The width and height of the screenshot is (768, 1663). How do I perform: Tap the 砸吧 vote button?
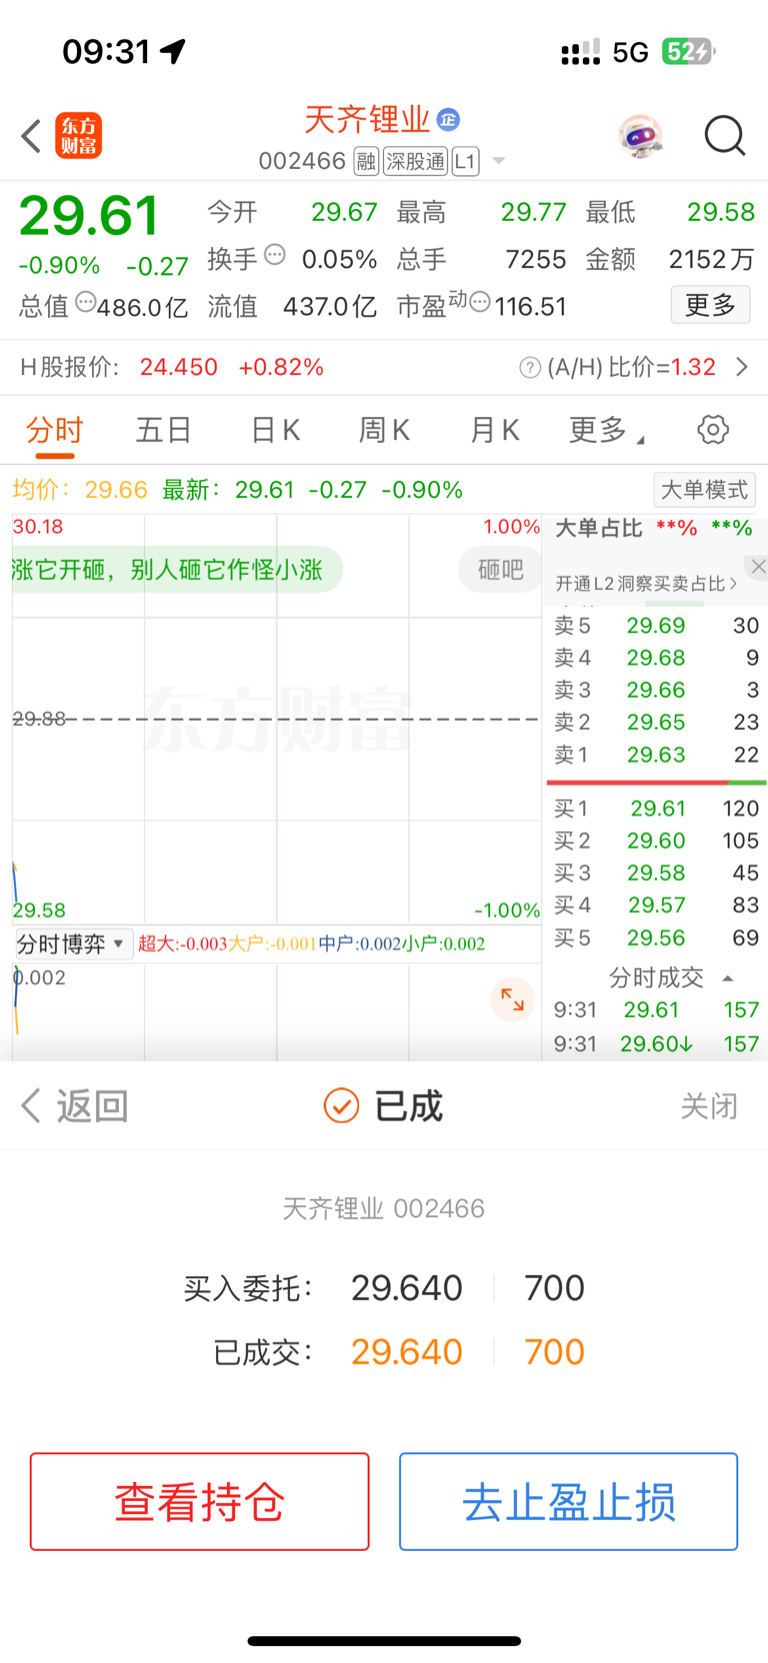coord(500,570)
